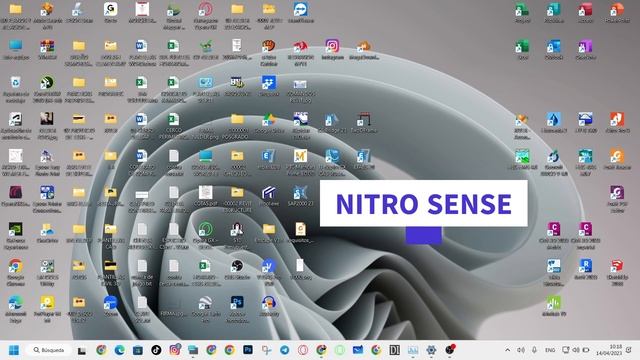This screenshot has height=360, width=640.
Task: Open the PowerPoint shortcut on the desktop
Action: 617,9
